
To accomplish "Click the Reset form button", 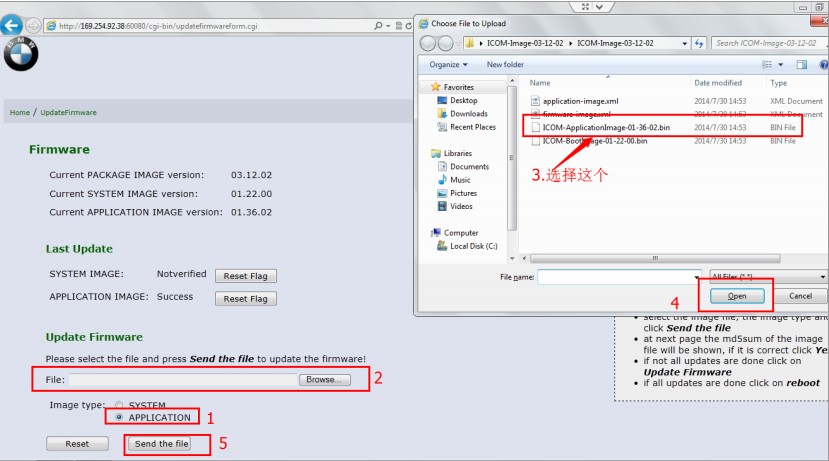I will pos(77,444).
